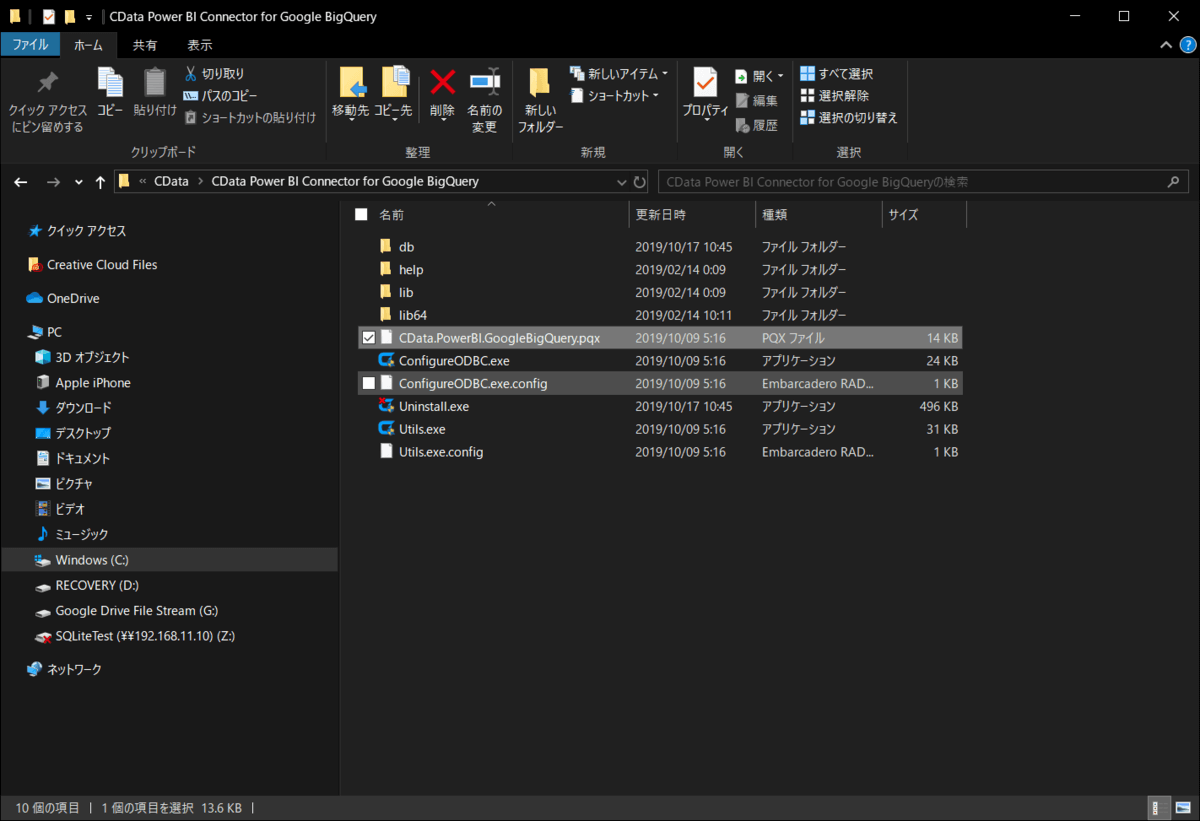Select ダウンロード downloads folder in sidebar
The image size is (1200, 821).
82,408
